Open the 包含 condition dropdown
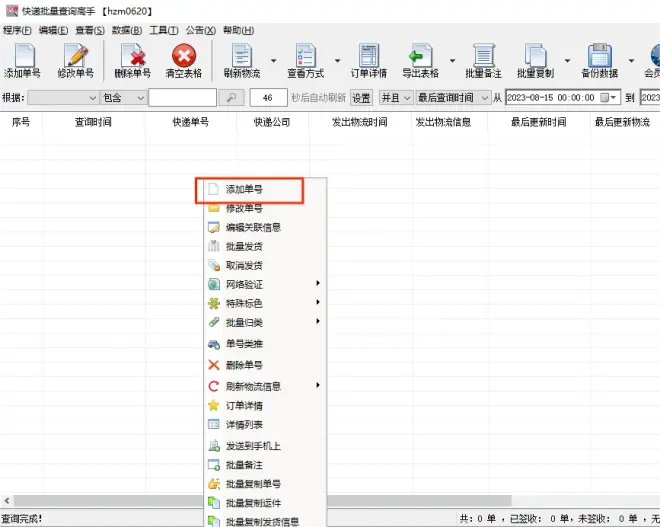This screenshot has height=527, width=660. coord(123,97)
